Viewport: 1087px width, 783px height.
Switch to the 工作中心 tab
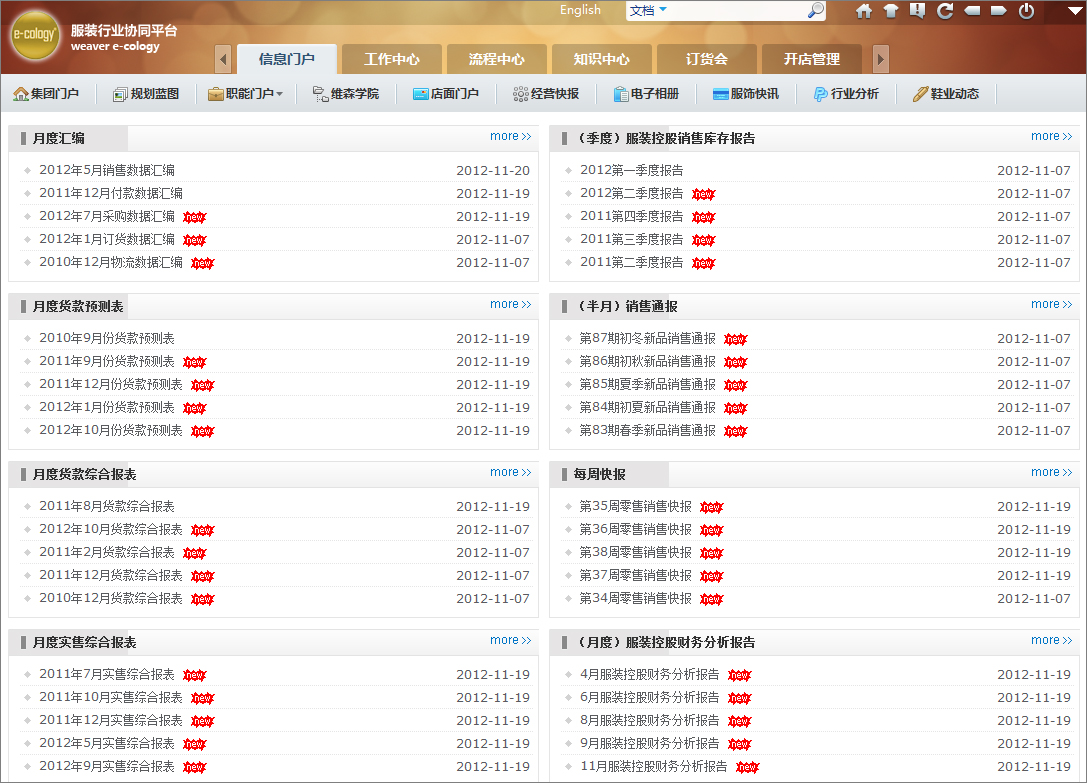(x=391, y=58)
